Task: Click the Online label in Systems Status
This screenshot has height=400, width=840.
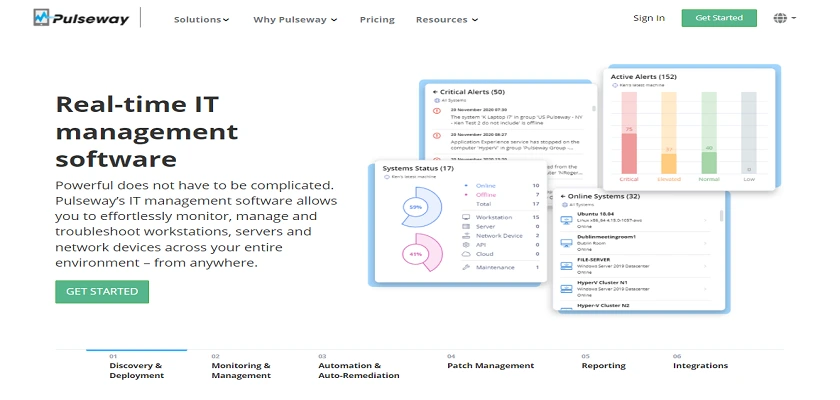Action: [x=485, y=185]
